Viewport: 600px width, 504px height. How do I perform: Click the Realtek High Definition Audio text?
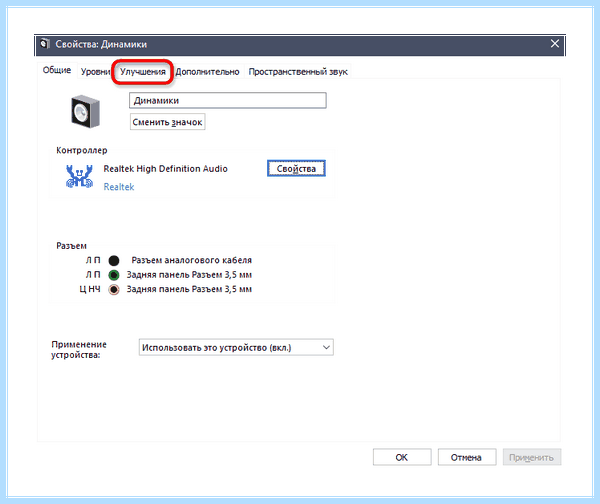(165, 169)
